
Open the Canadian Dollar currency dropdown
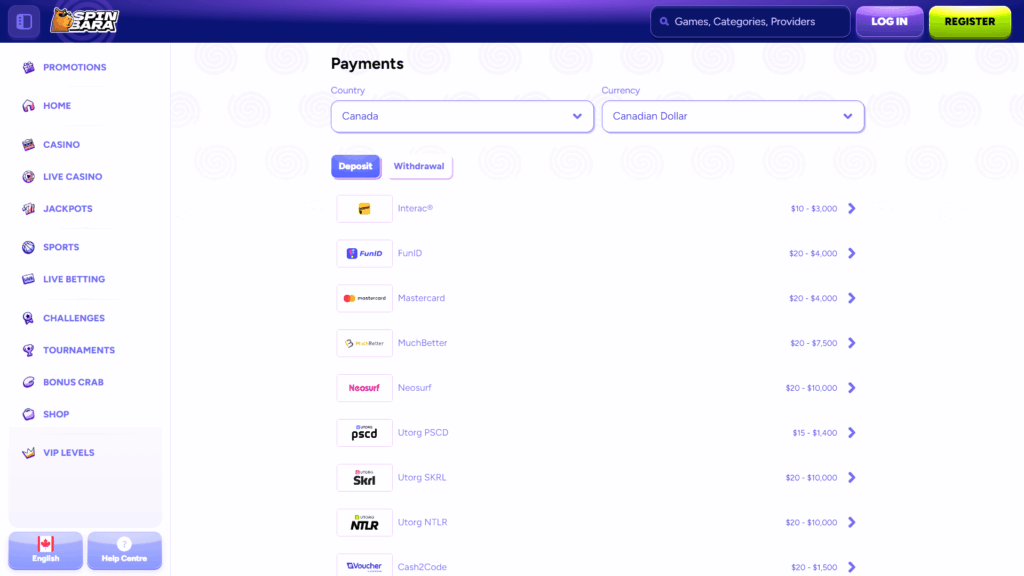[x=733, y=117]
